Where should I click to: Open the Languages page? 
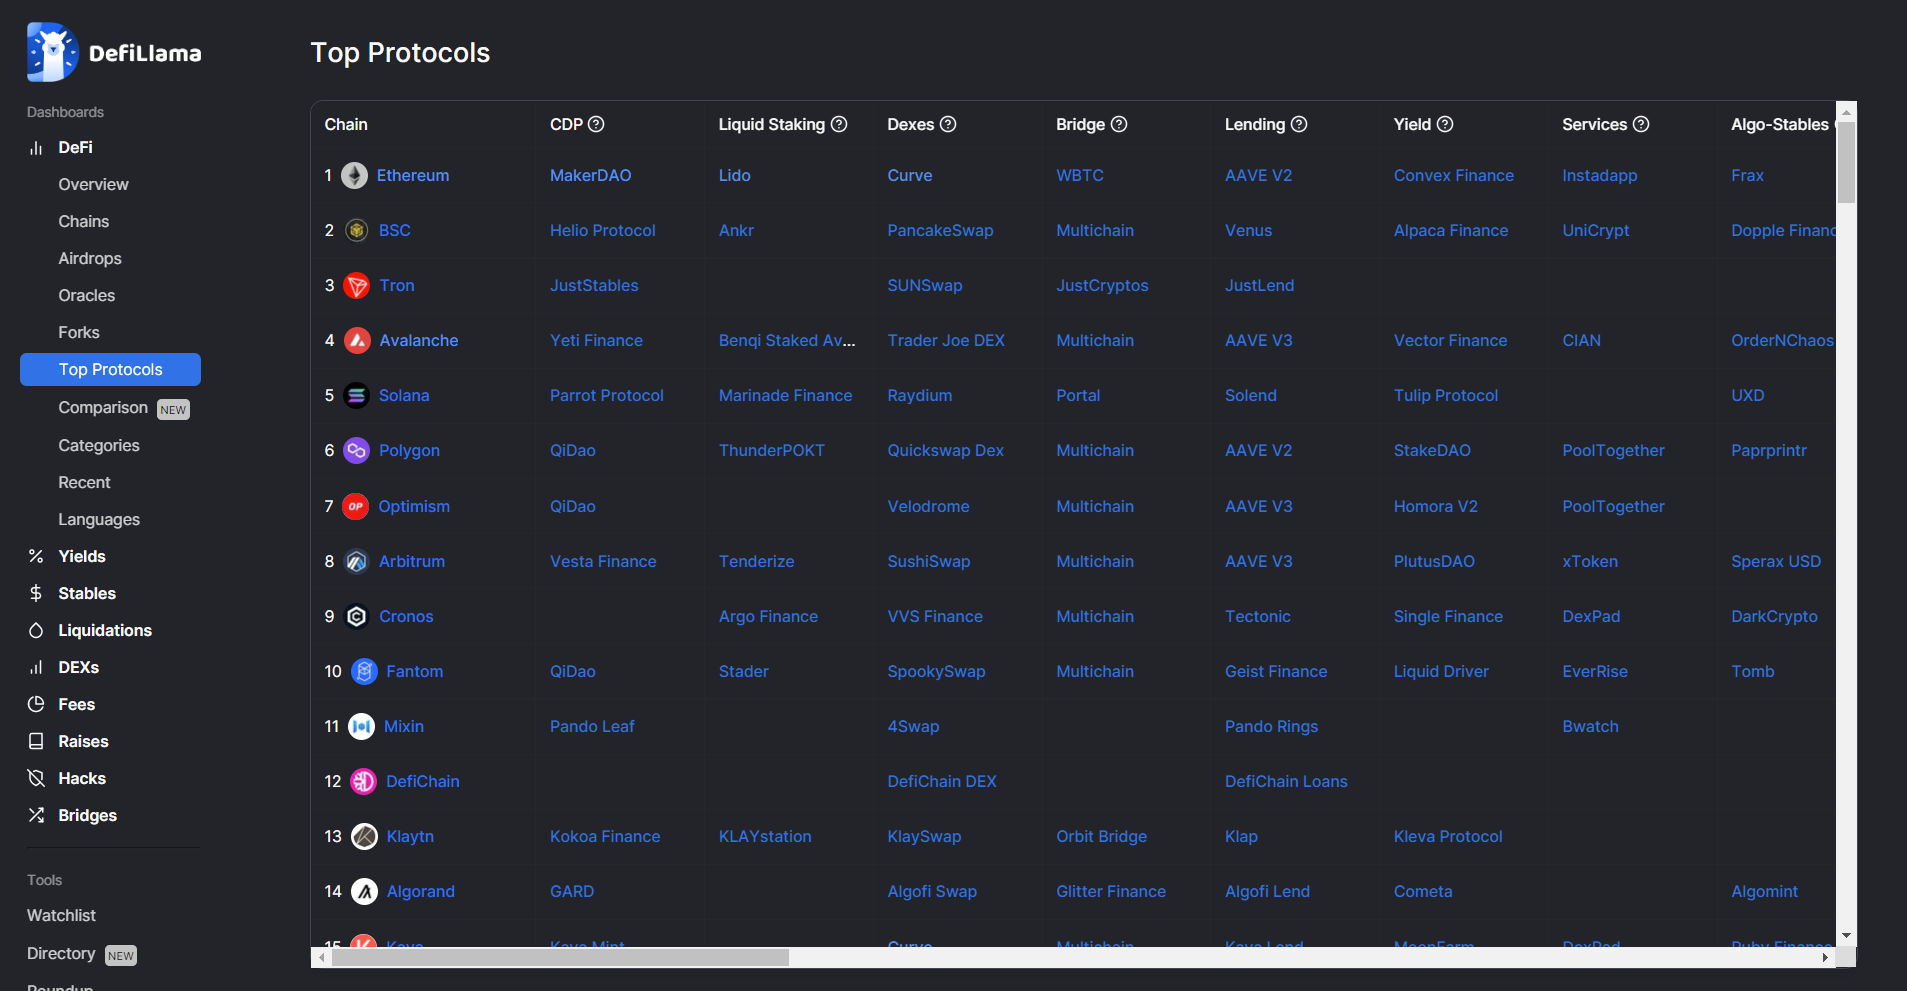(99, 519)
